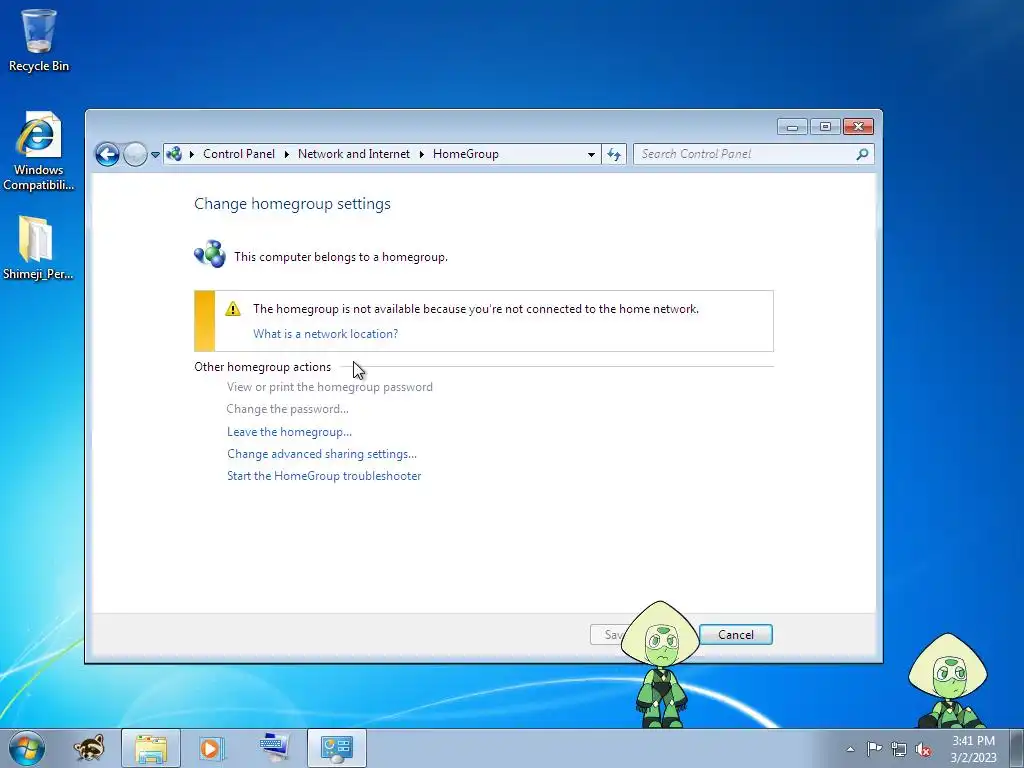Click 'This computer belongs to a homegroup.' text
The image size is (1024, 768).
pyautogui.click(x=341, y=257)
